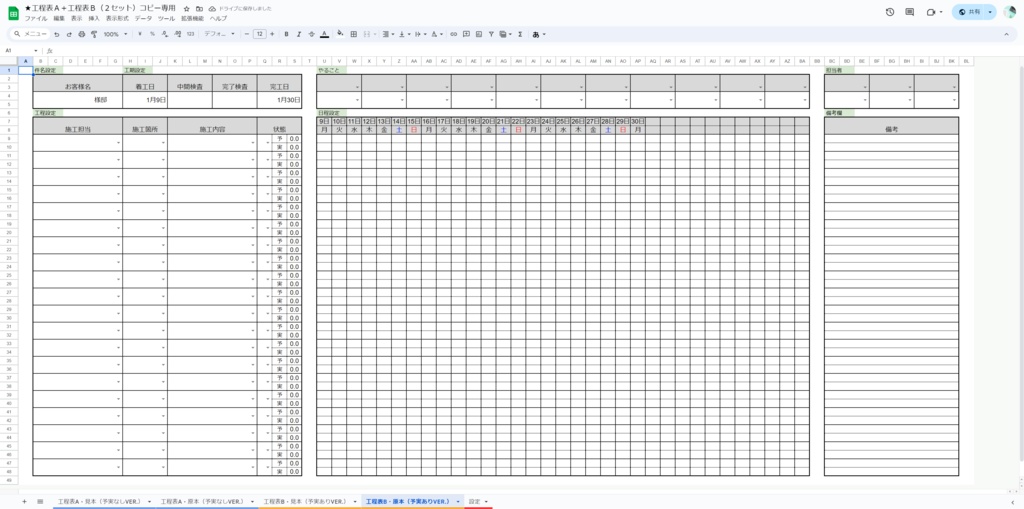This screenshot has height=509, width=1024.
Task: Select the 1月30日 完工日 cell
Action: [x=280, y=100]
